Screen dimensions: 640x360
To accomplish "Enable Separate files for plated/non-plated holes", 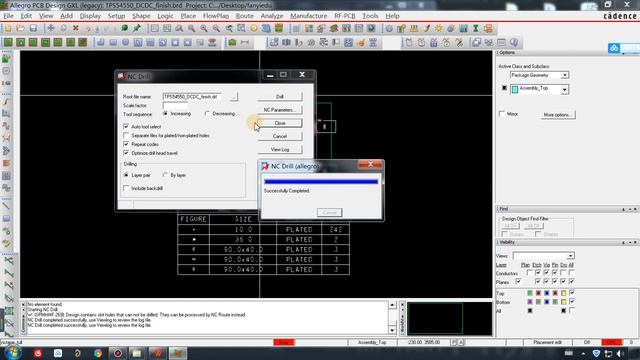I will pos(126,136).
